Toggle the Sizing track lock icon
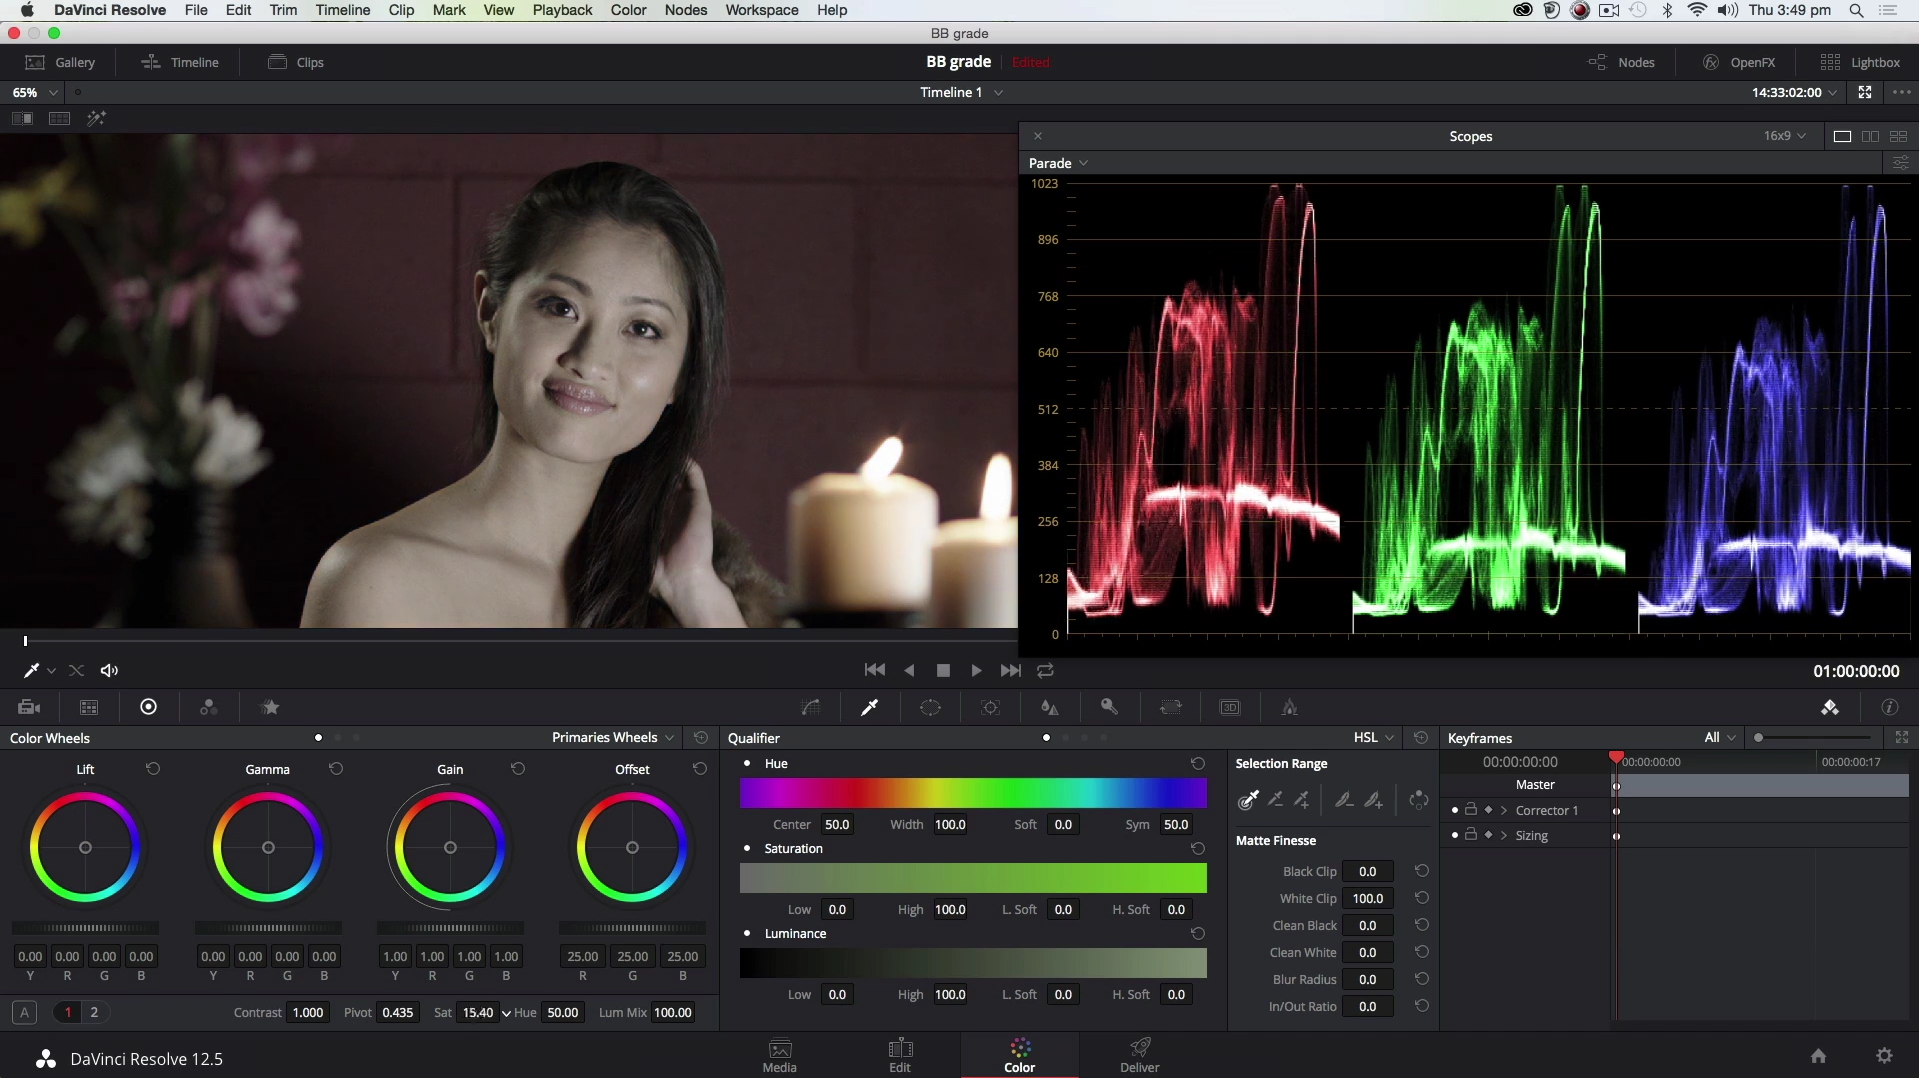The height and width of the screenshot is (1078, 1919). point(1471,834)
